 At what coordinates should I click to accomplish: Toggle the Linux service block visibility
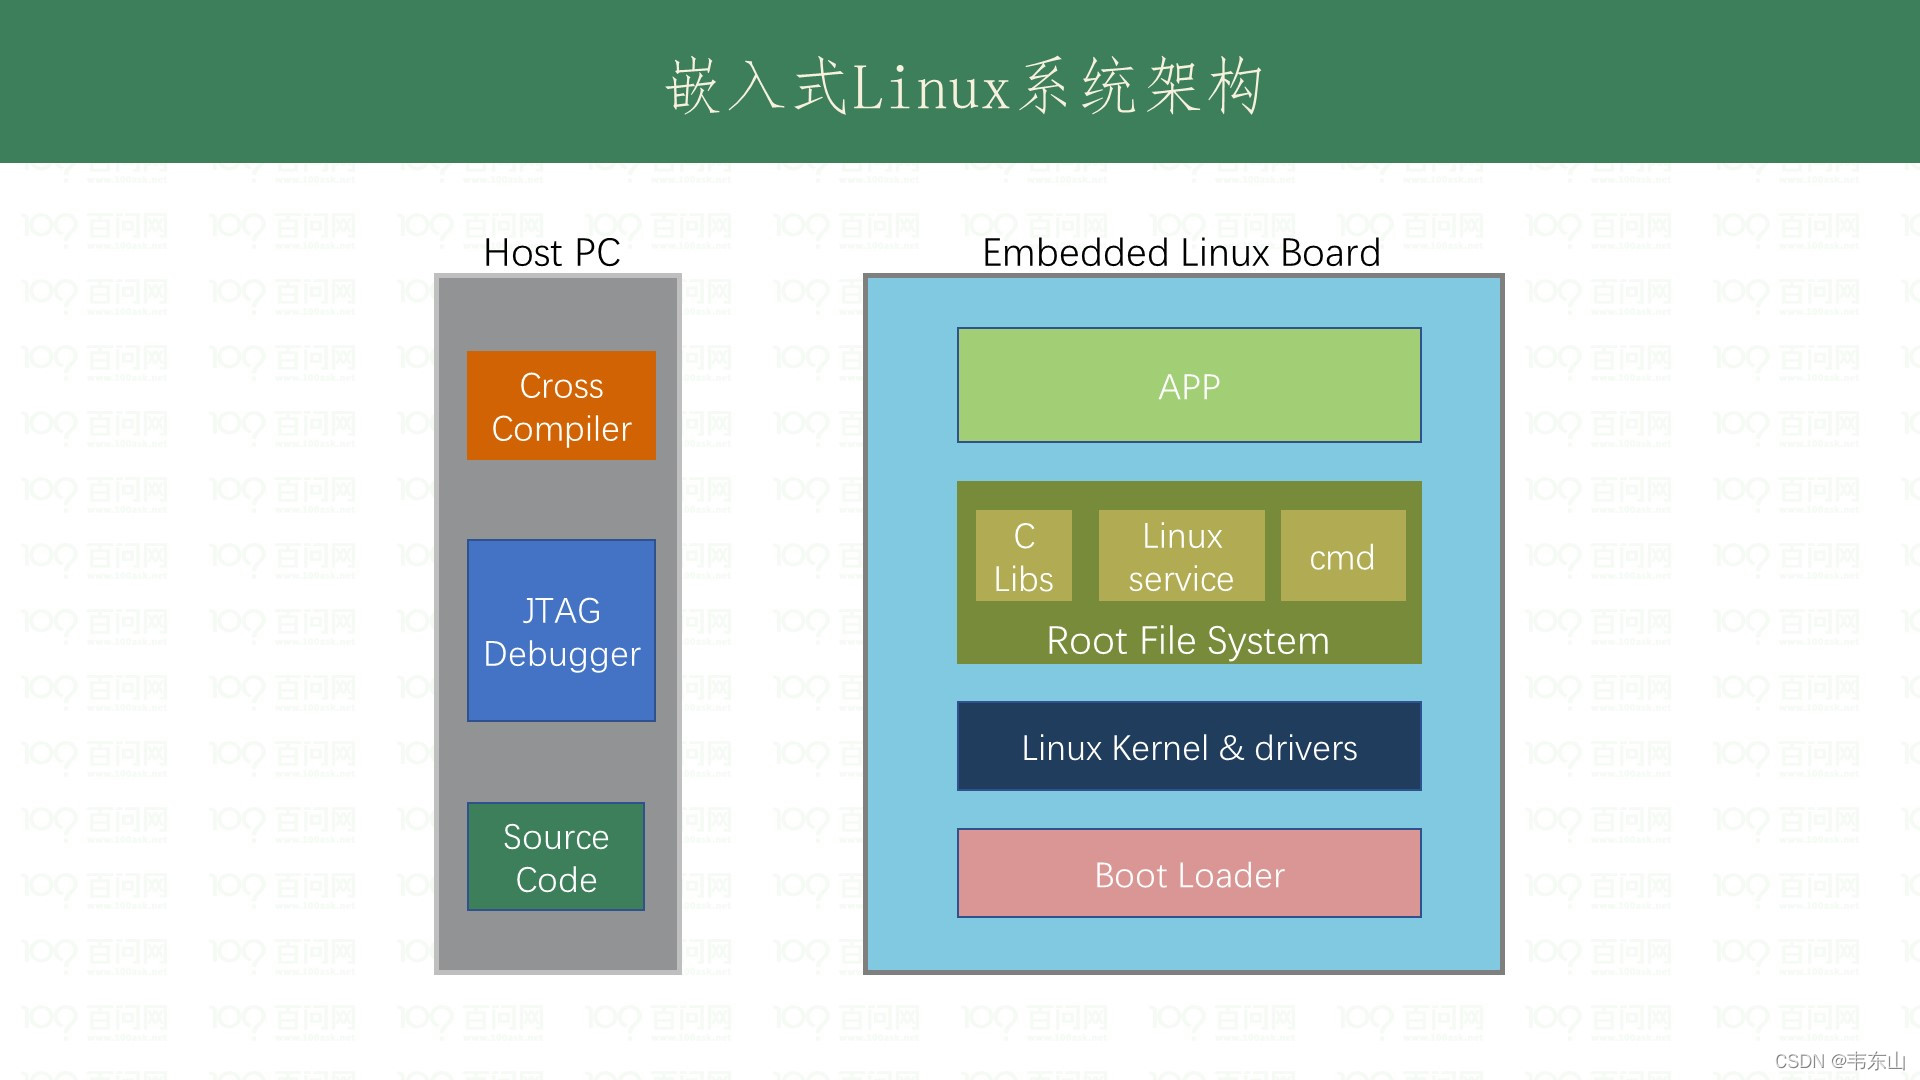click(x=1179, y=554)
